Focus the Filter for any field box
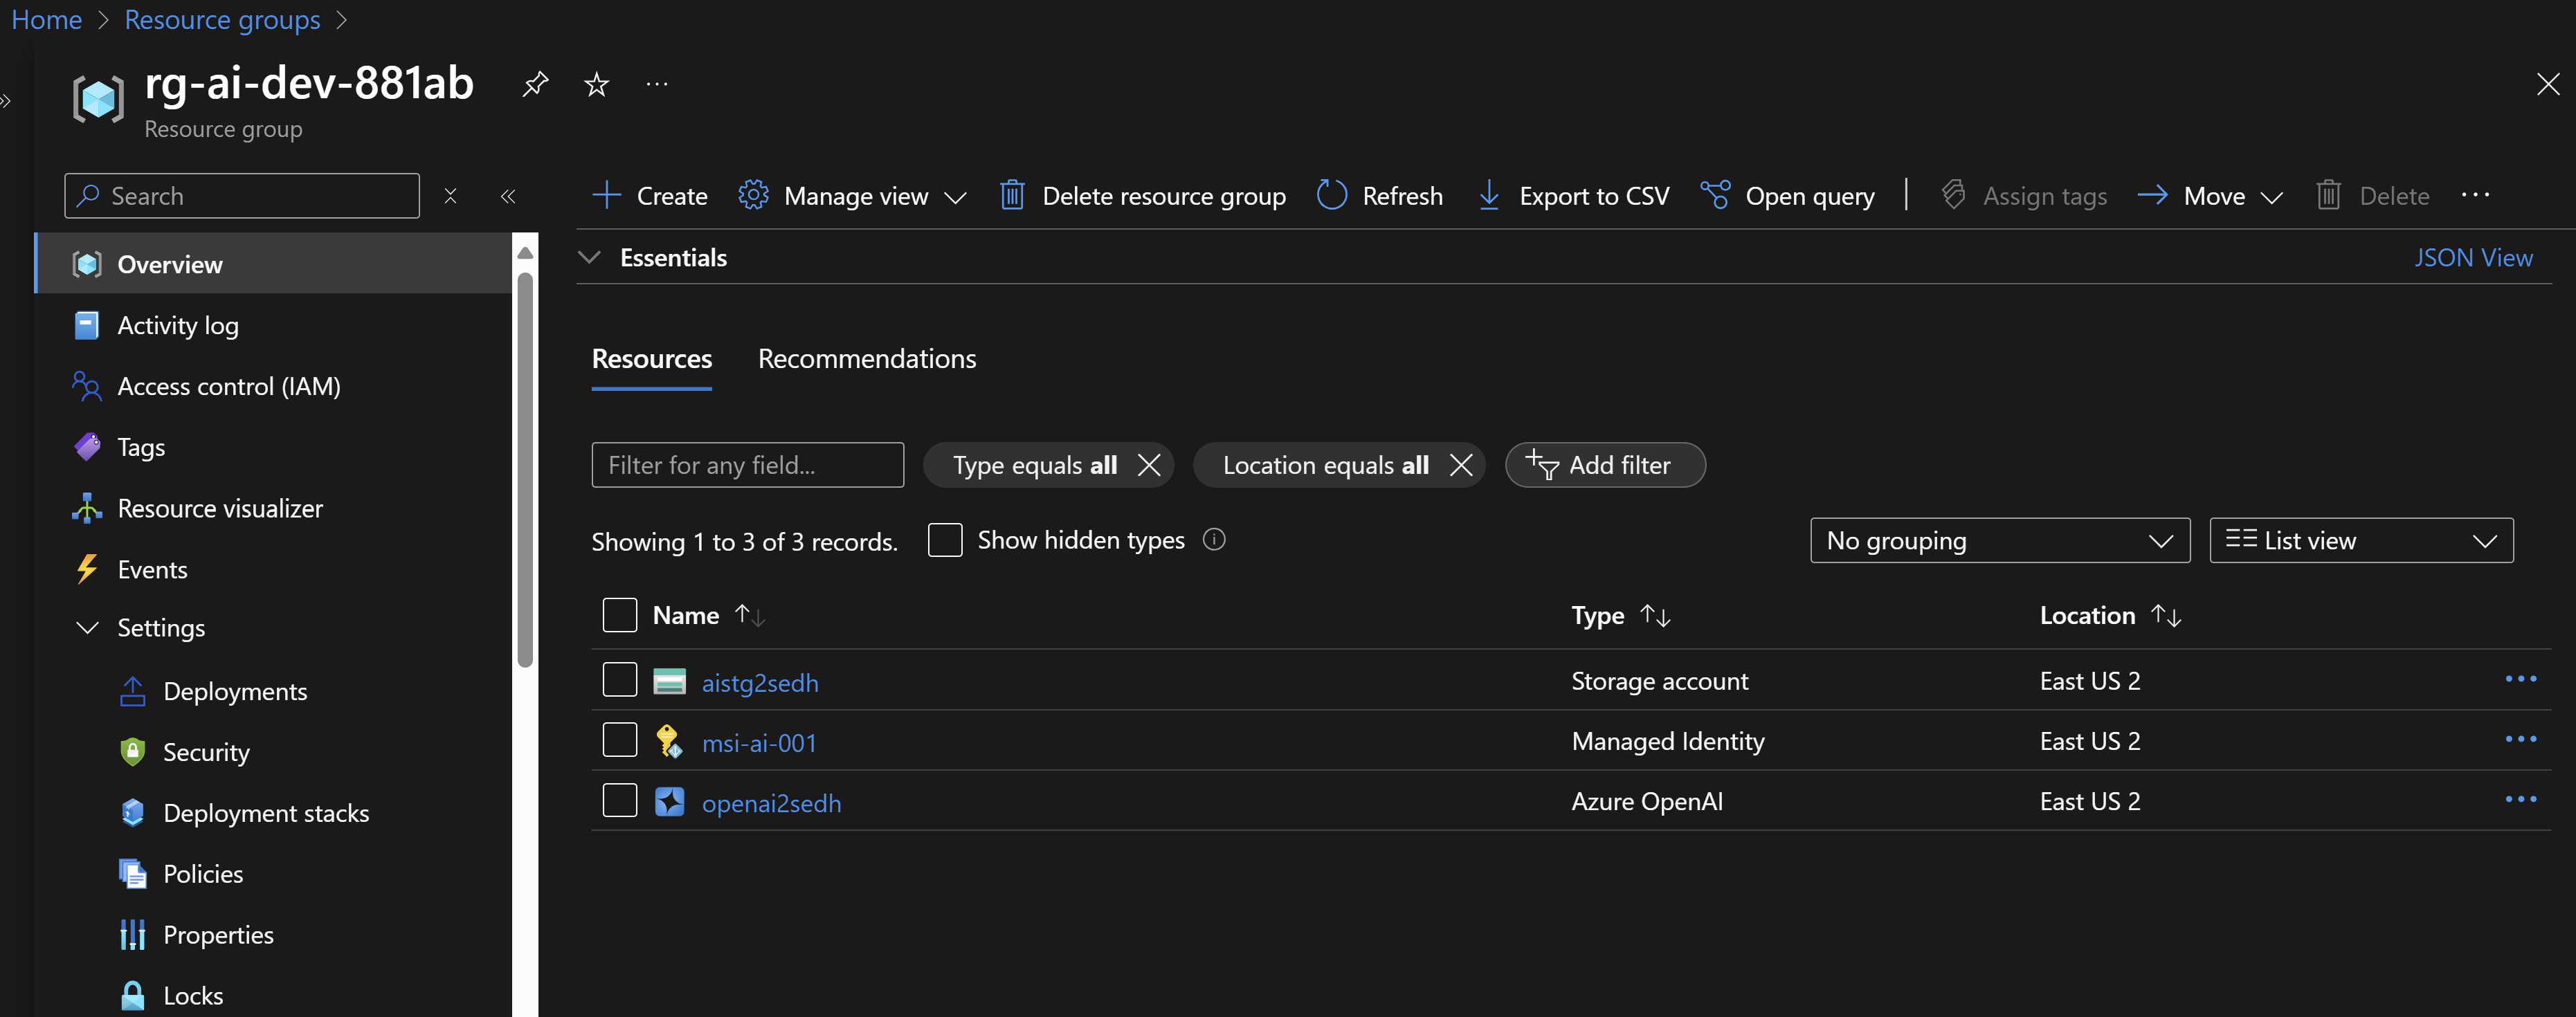This screenshot has width=2576, height=1017. point(748,465)
